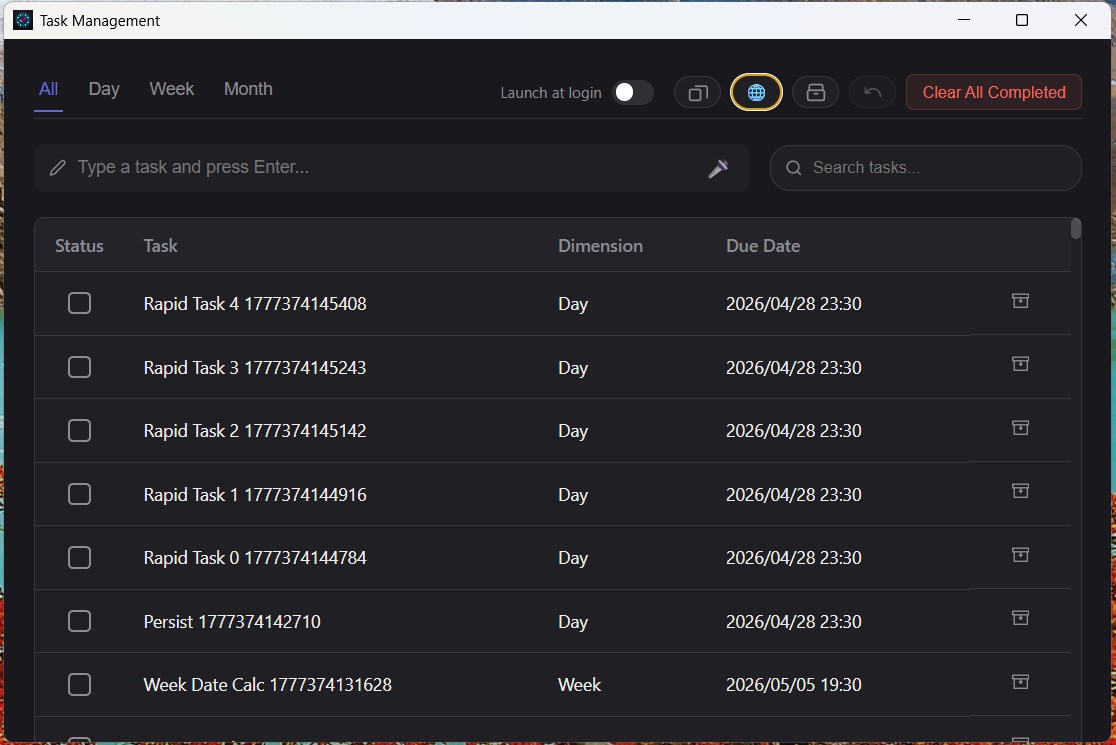This screenshot has width=1116, height=745.
Task: Archive Rapid Task 3 1777374145243
Action: point(1020,364)
